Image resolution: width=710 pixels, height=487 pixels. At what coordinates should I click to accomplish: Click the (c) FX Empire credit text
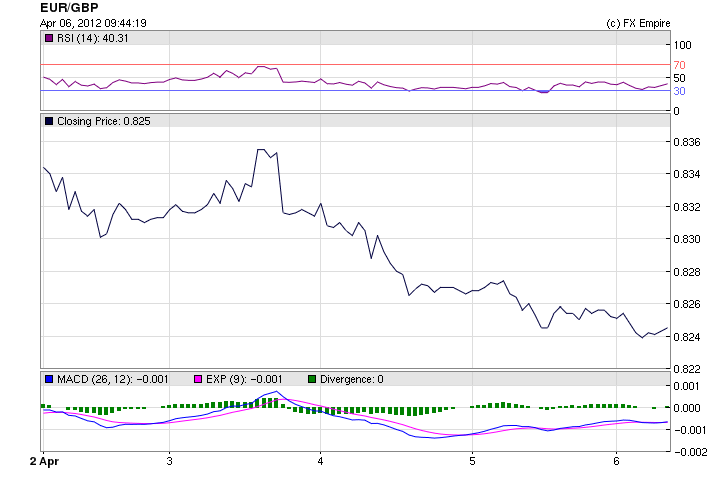tap(638, 22)
